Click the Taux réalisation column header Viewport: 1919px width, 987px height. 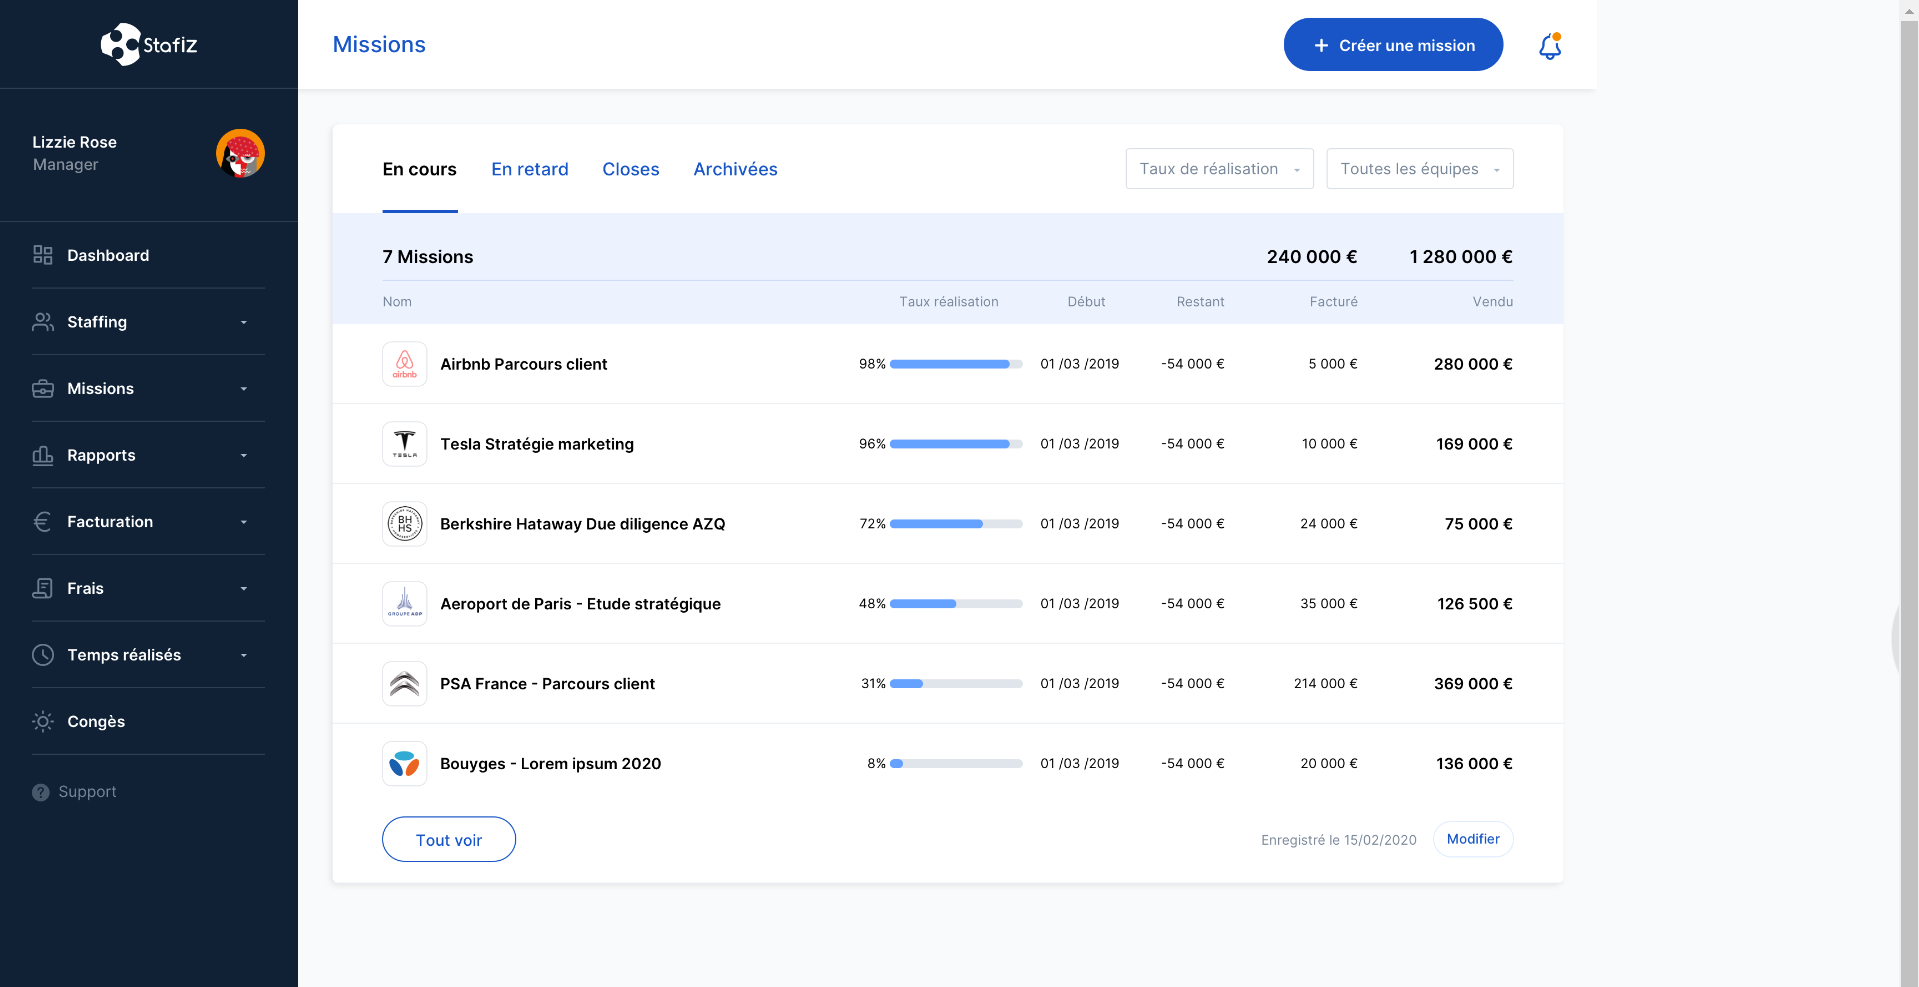click(x=949, y=302)
